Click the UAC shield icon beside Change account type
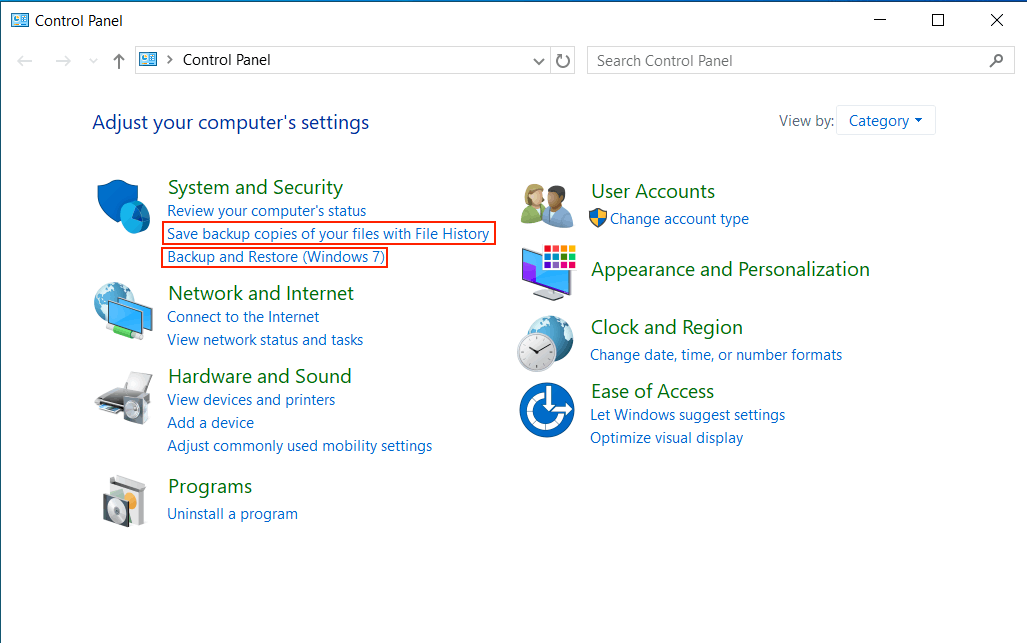Image resolution: width=1027 pixels, height=643 pixels. tap(598, 218)
